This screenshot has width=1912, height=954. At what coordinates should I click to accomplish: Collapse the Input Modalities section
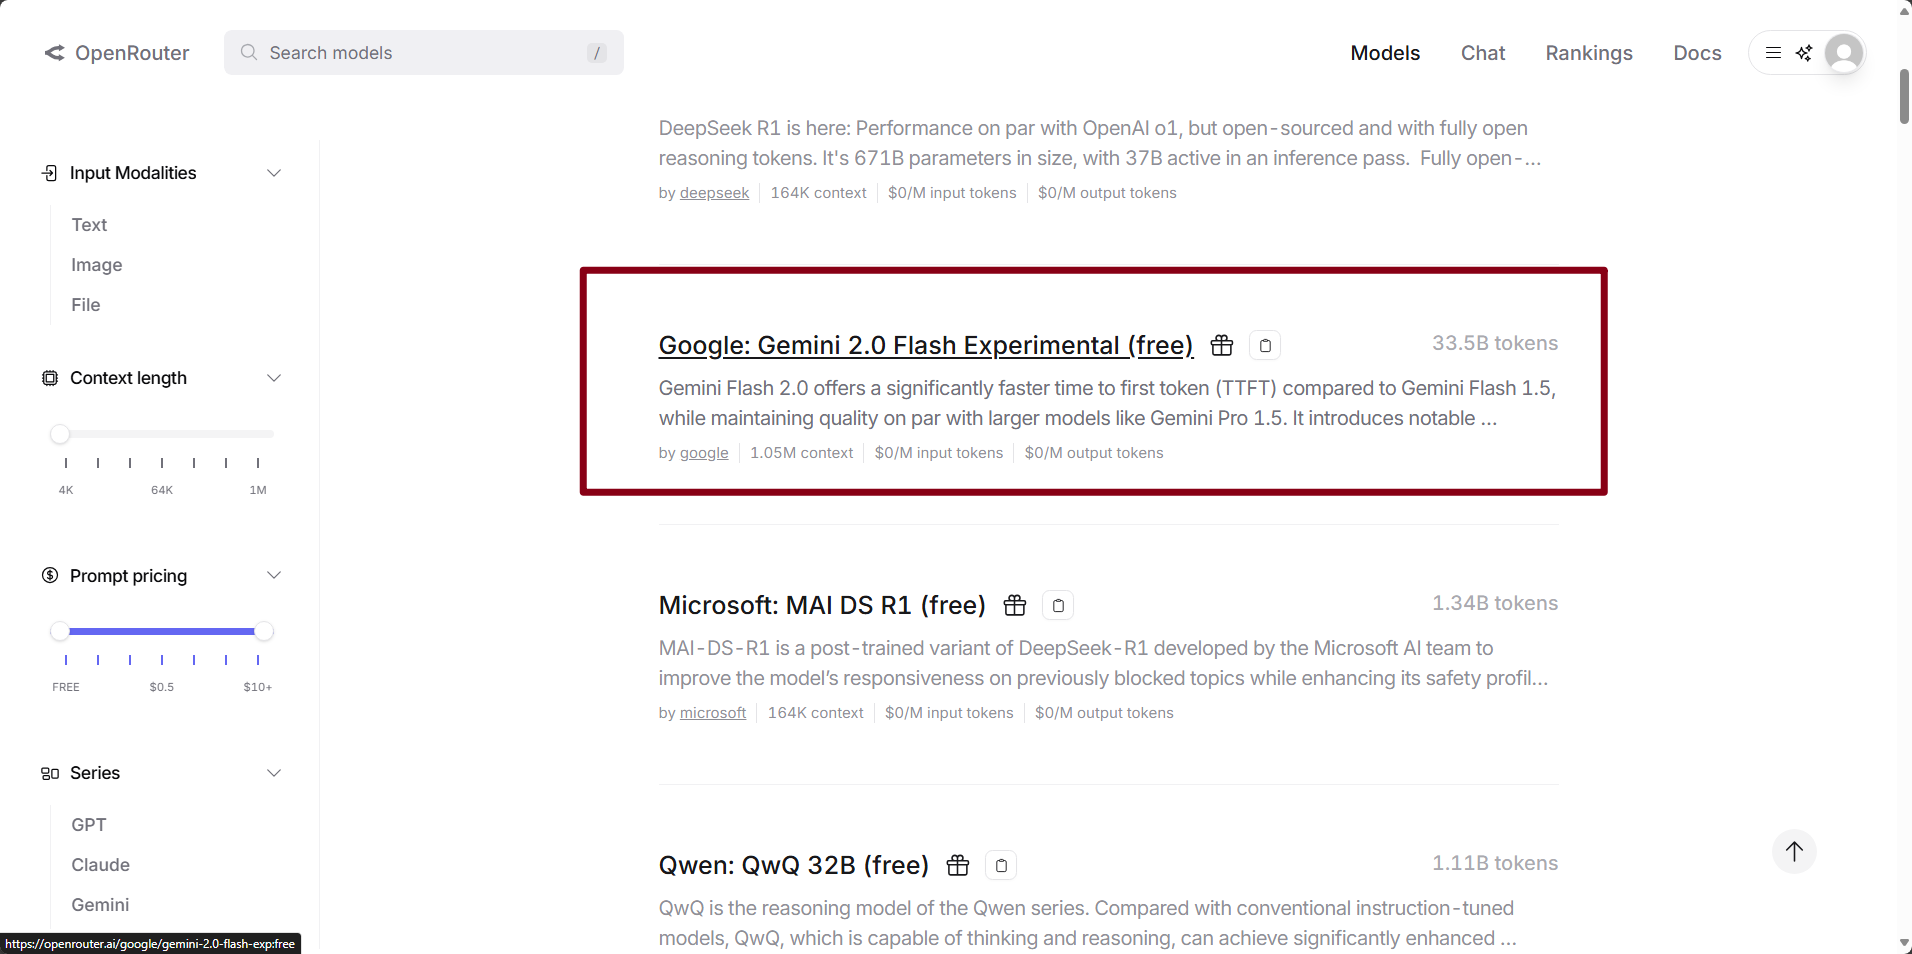274,173
